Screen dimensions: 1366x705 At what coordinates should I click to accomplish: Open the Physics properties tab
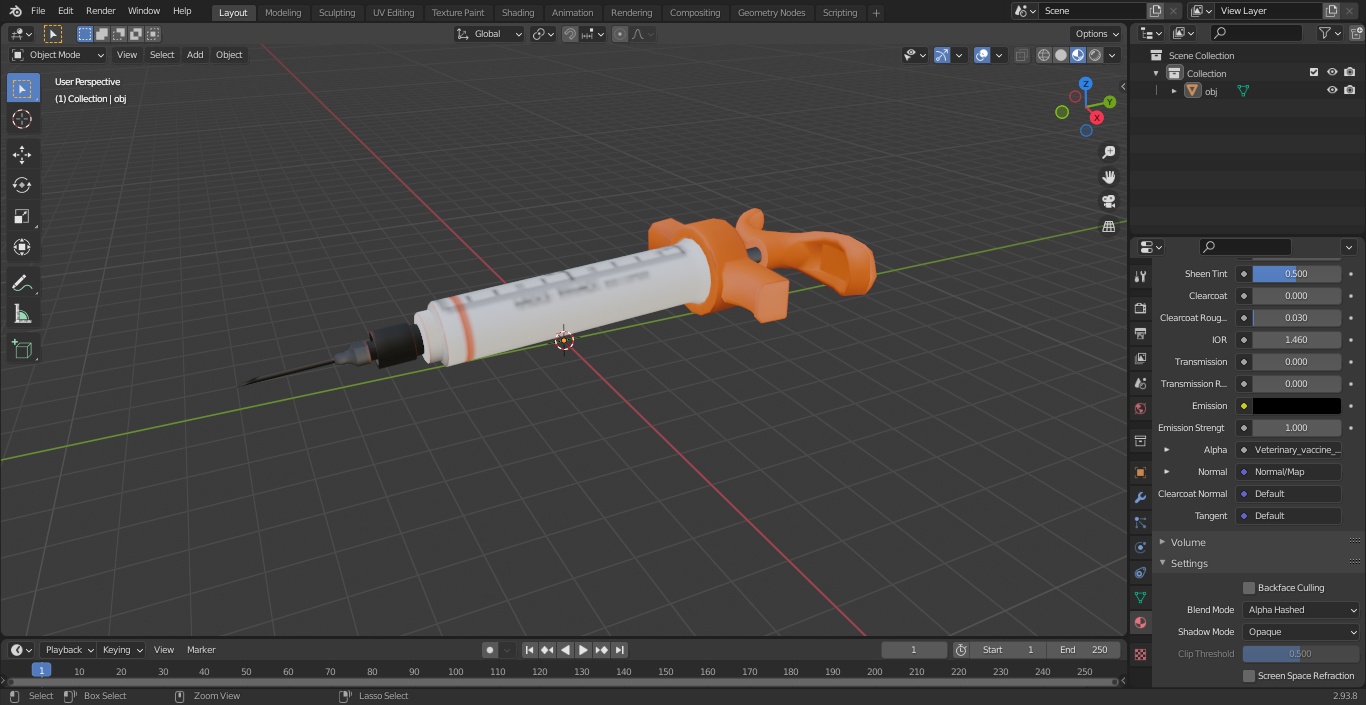pyautogui.click(x=1140, y=547)
